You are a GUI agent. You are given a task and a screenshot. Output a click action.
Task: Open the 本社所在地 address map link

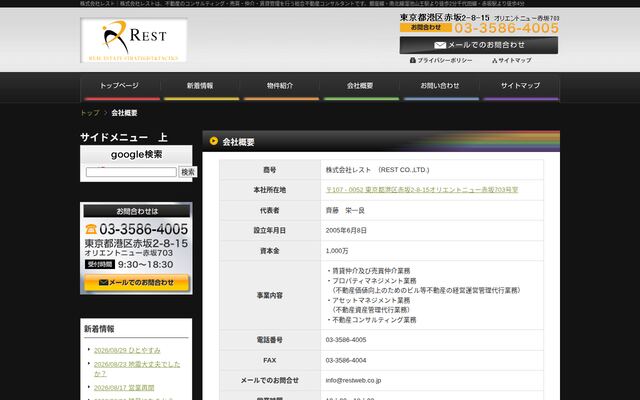click(422, 190)
